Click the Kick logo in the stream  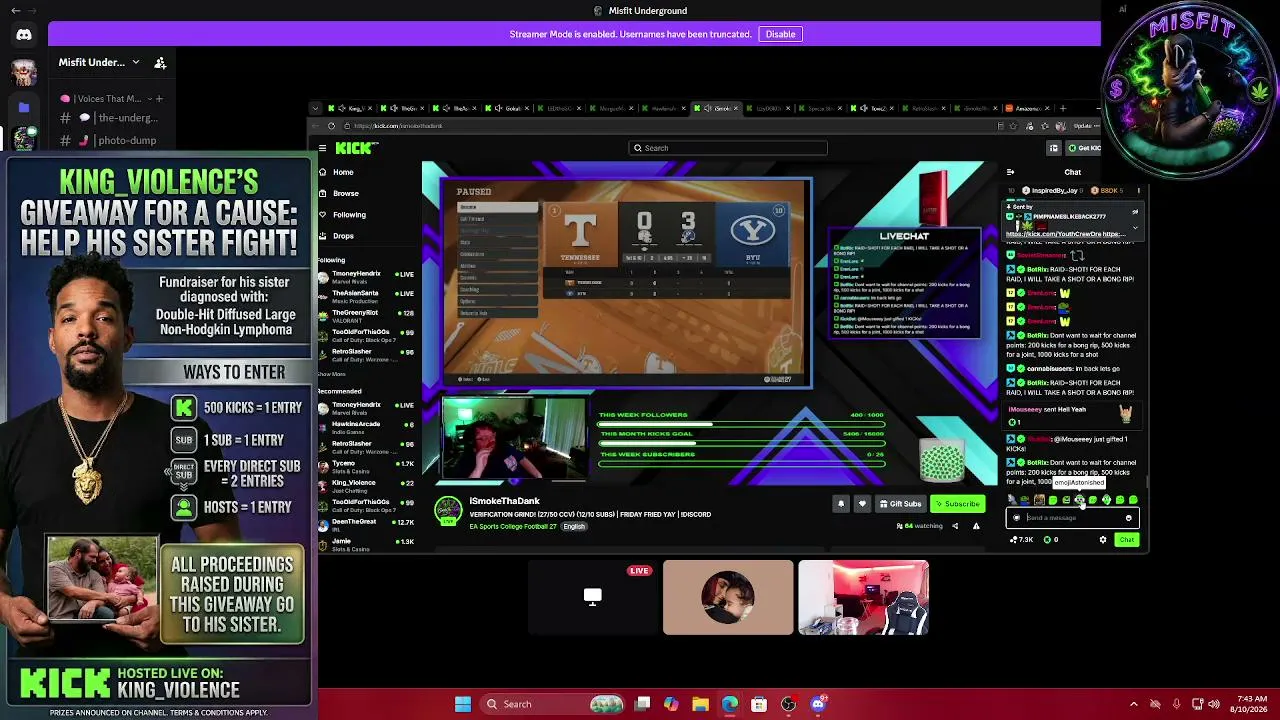(x=356, y=148)
